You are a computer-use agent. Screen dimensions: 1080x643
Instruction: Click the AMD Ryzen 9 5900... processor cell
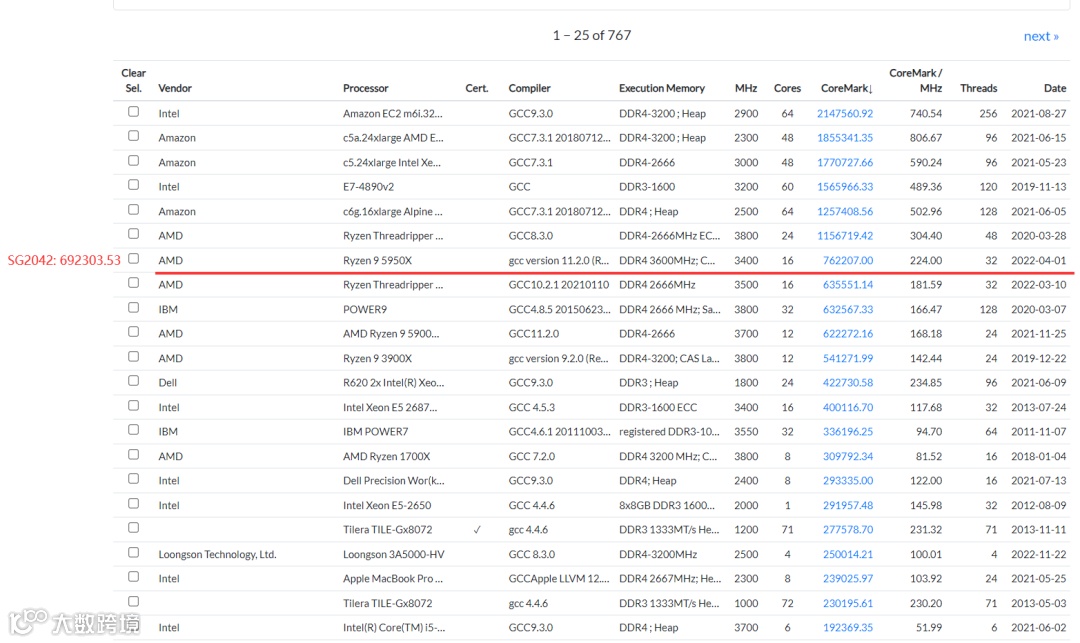click(x=391, y=333)
